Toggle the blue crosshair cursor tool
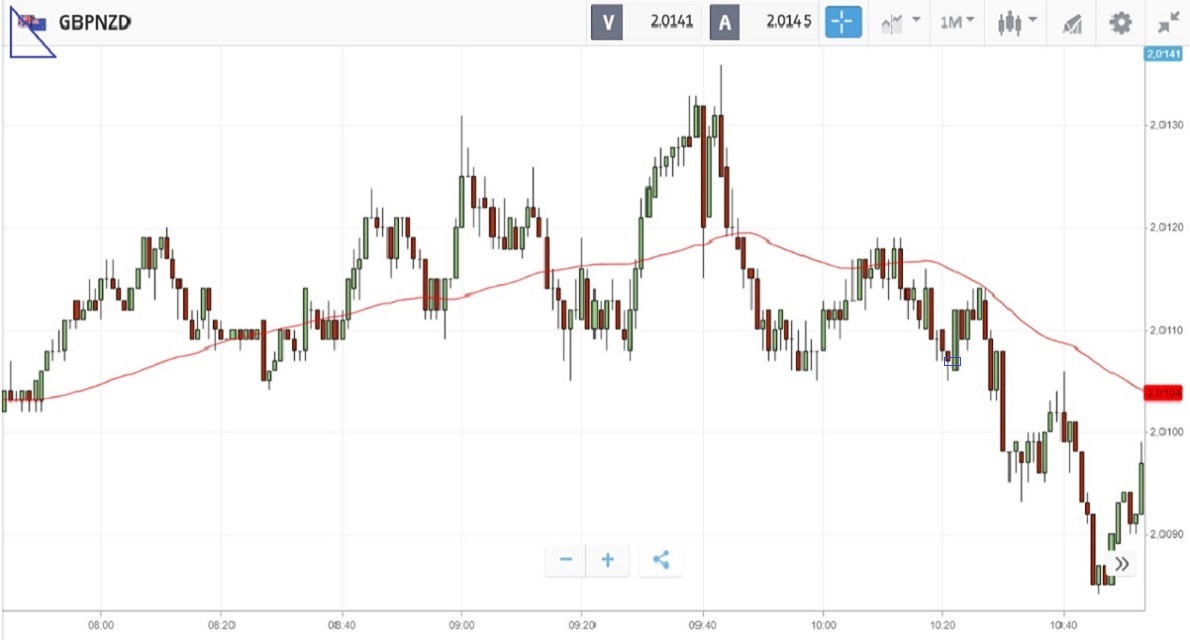 [842, 22]
